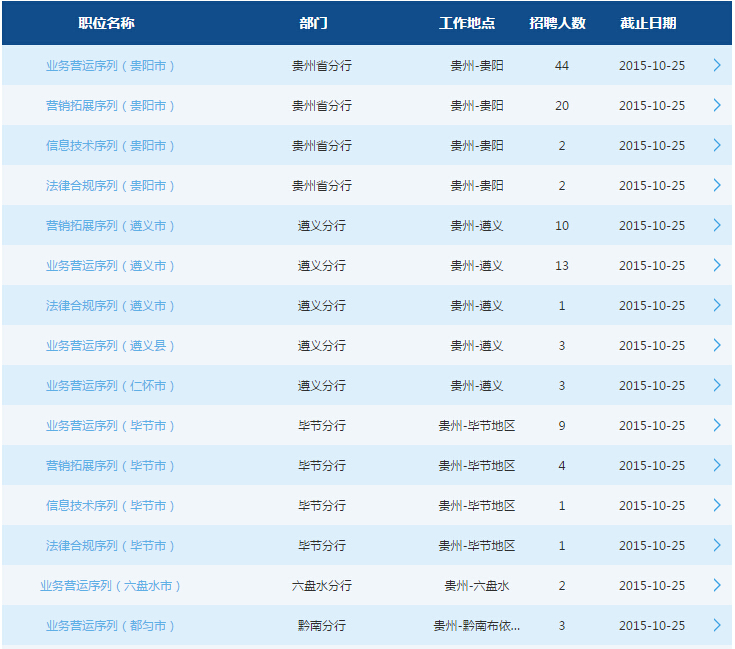
Task: Click the arrow for 业务营运序列（贵阳市）row
Action: [716, 65]
